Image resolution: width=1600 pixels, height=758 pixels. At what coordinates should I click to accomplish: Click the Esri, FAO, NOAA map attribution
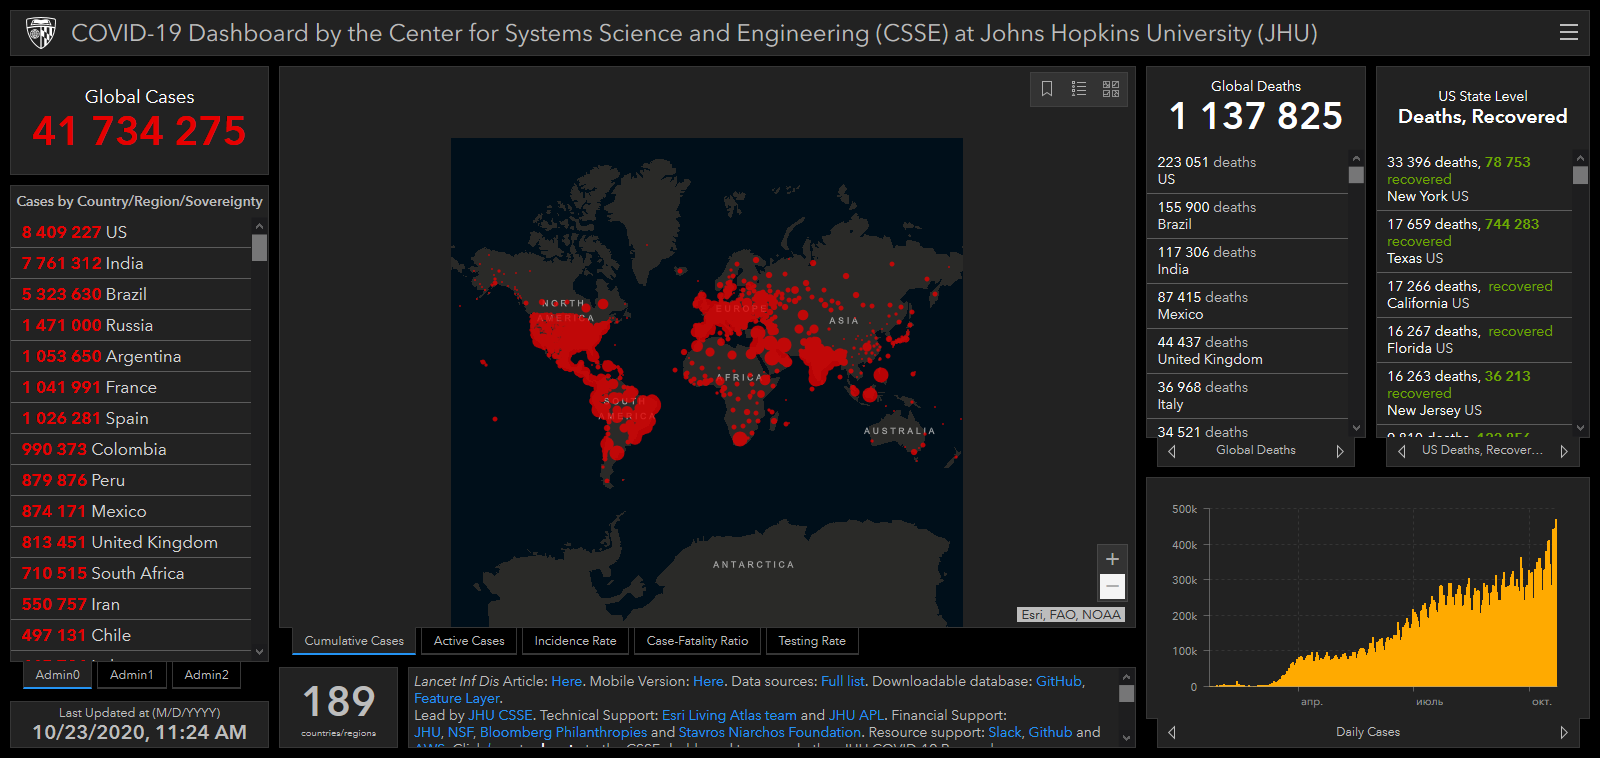pos(1071,615)
